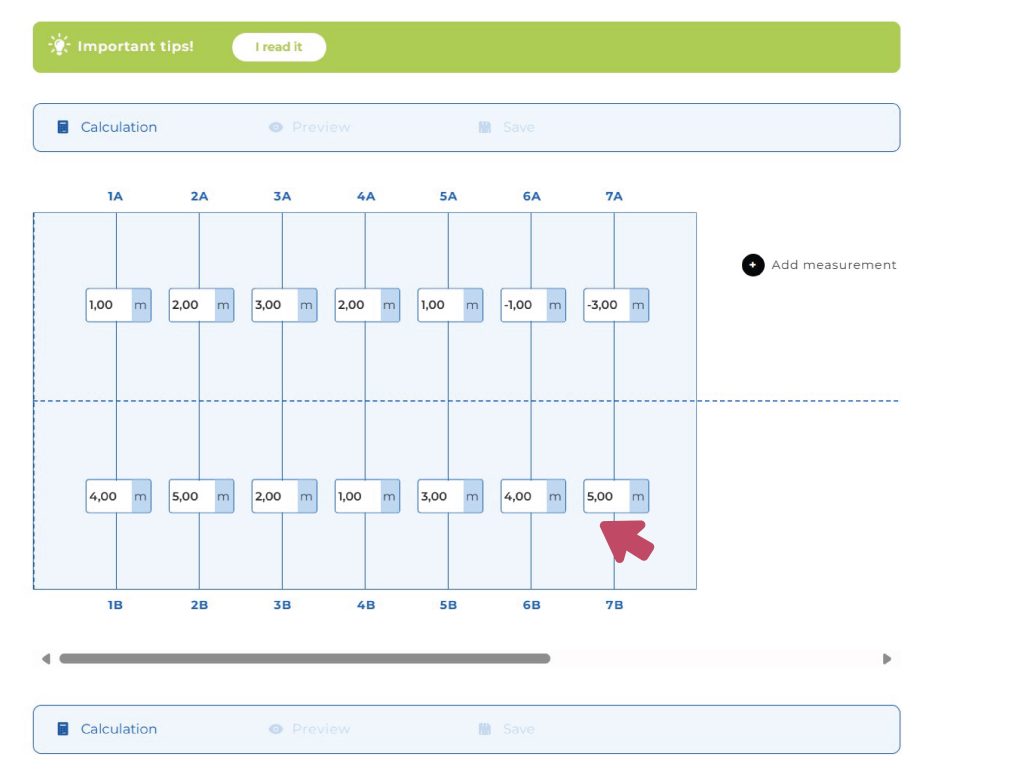Click the calculator icon in the top toolbar

pos(63,127)
